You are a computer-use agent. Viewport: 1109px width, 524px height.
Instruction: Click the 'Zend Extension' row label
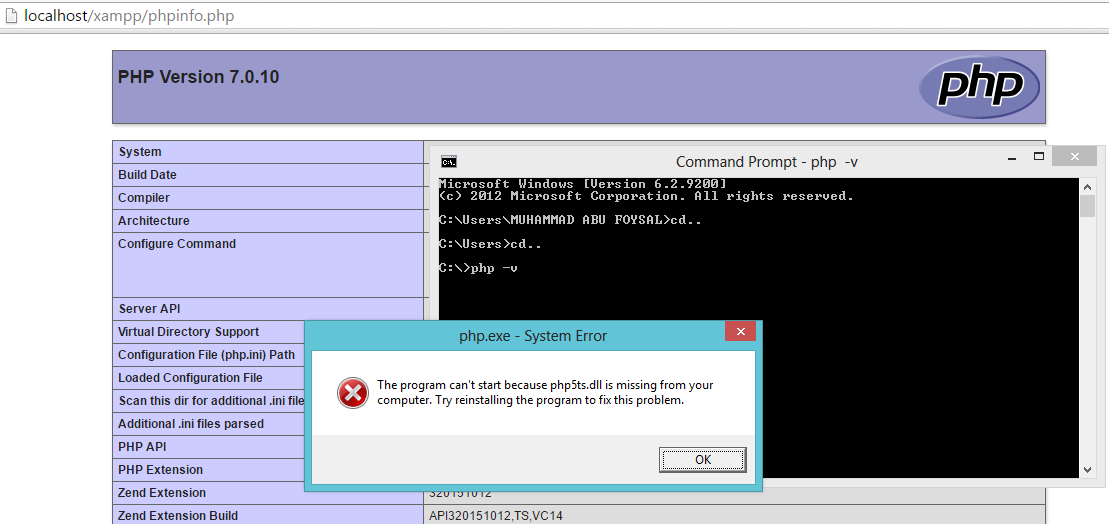162,493
